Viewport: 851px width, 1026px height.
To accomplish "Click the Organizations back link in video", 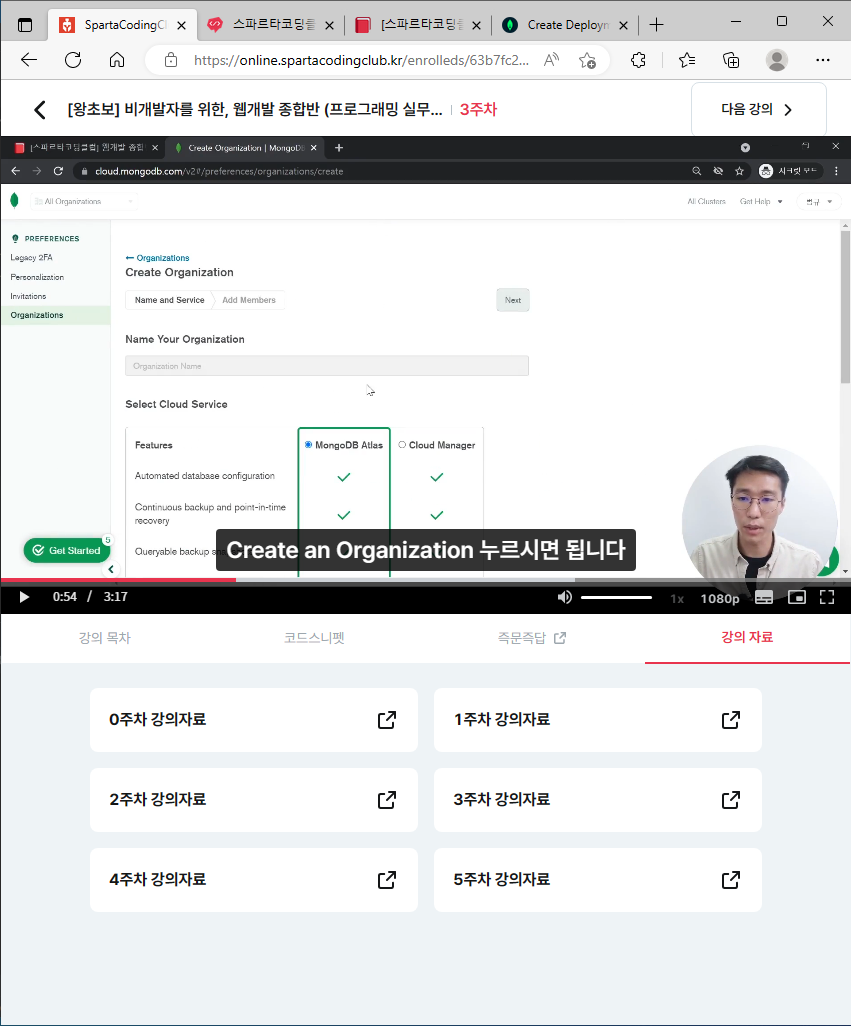I will pos(158,258).
